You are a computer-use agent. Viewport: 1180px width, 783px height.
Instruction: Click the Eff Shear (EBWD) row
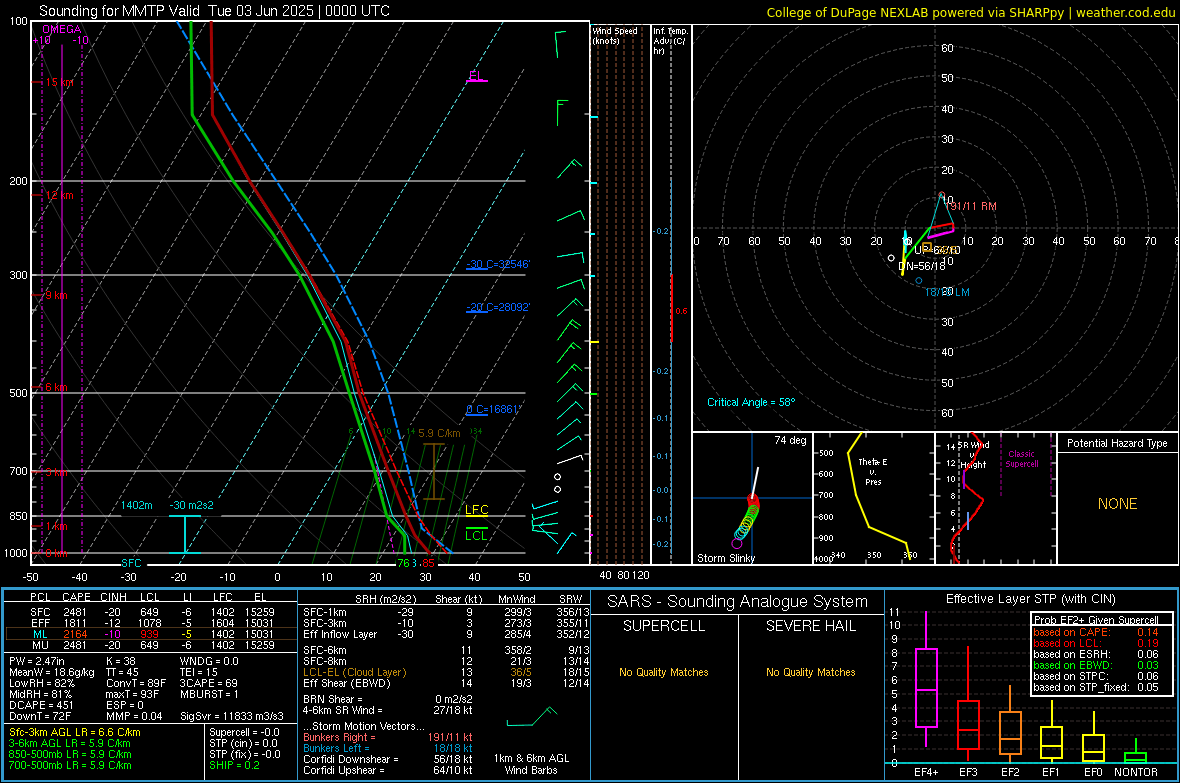click(446, 684)
